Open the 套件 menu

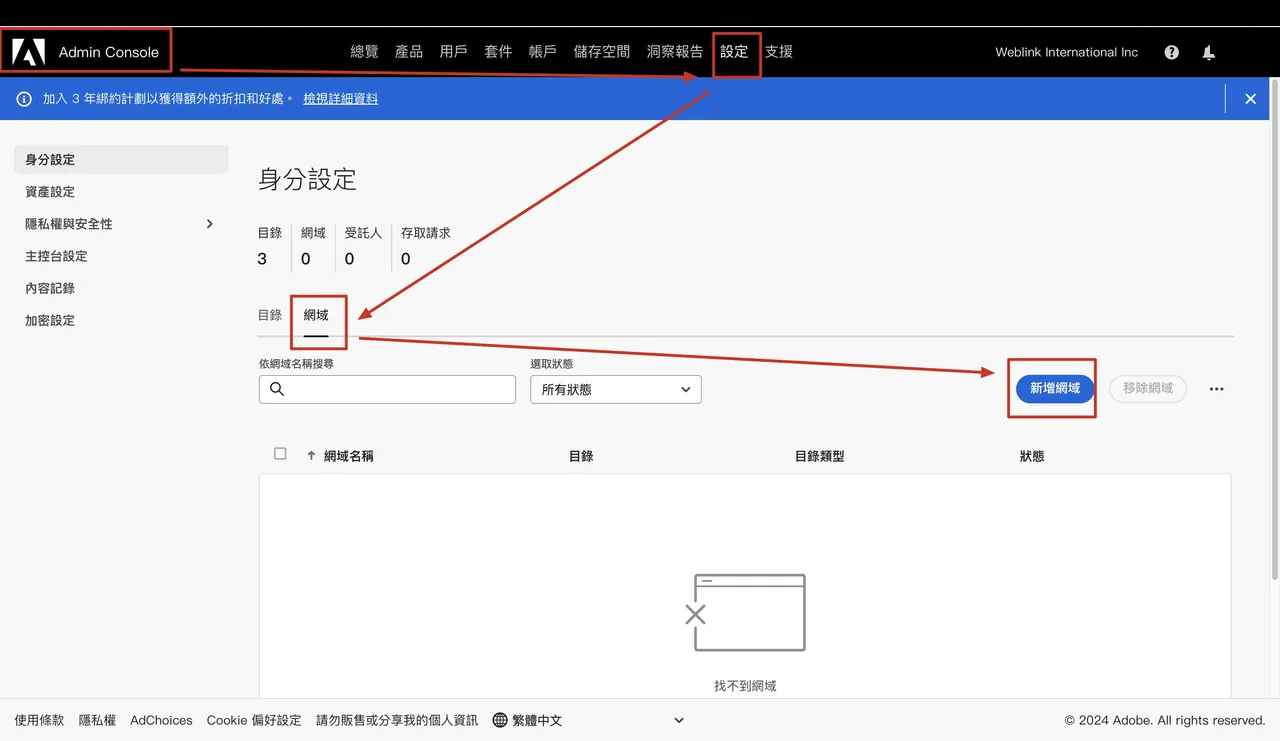498,52
